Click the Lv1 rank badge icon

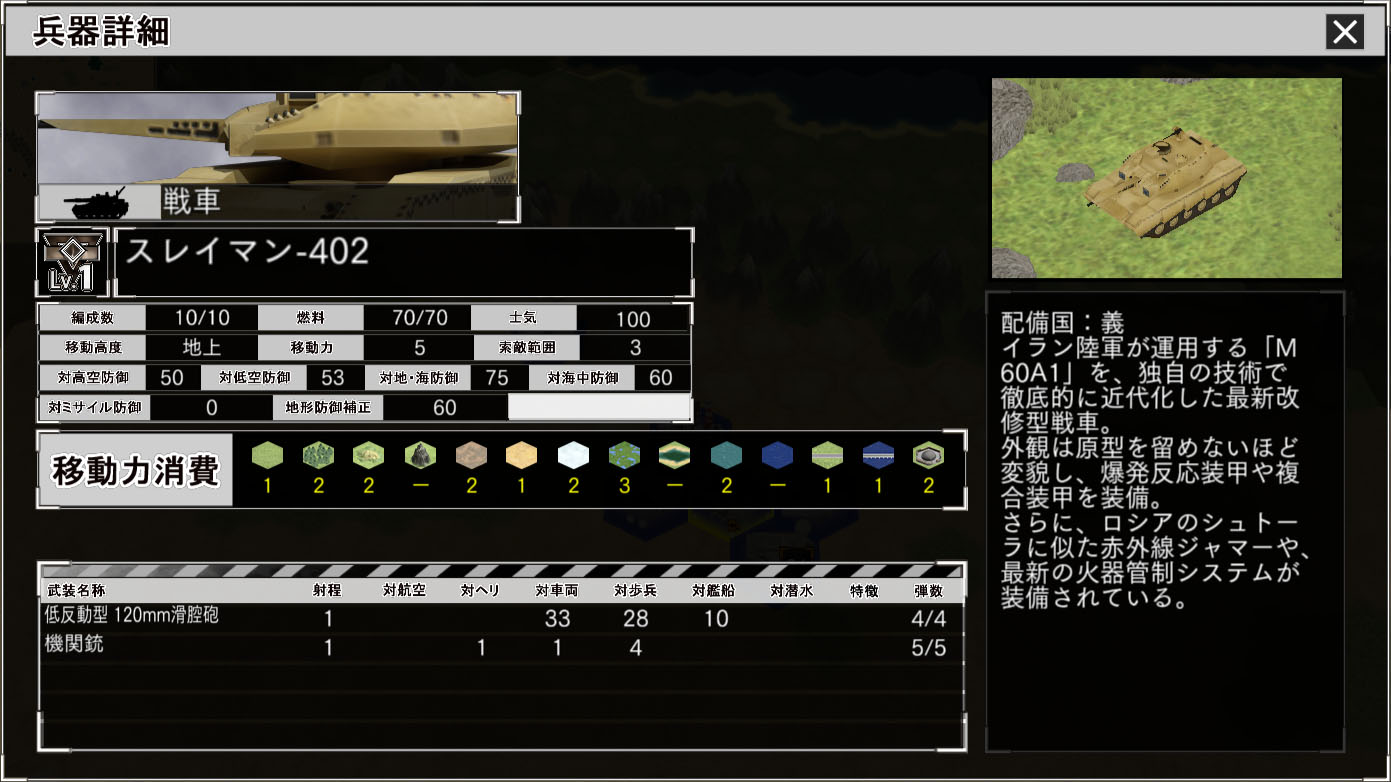coord(72,263)
